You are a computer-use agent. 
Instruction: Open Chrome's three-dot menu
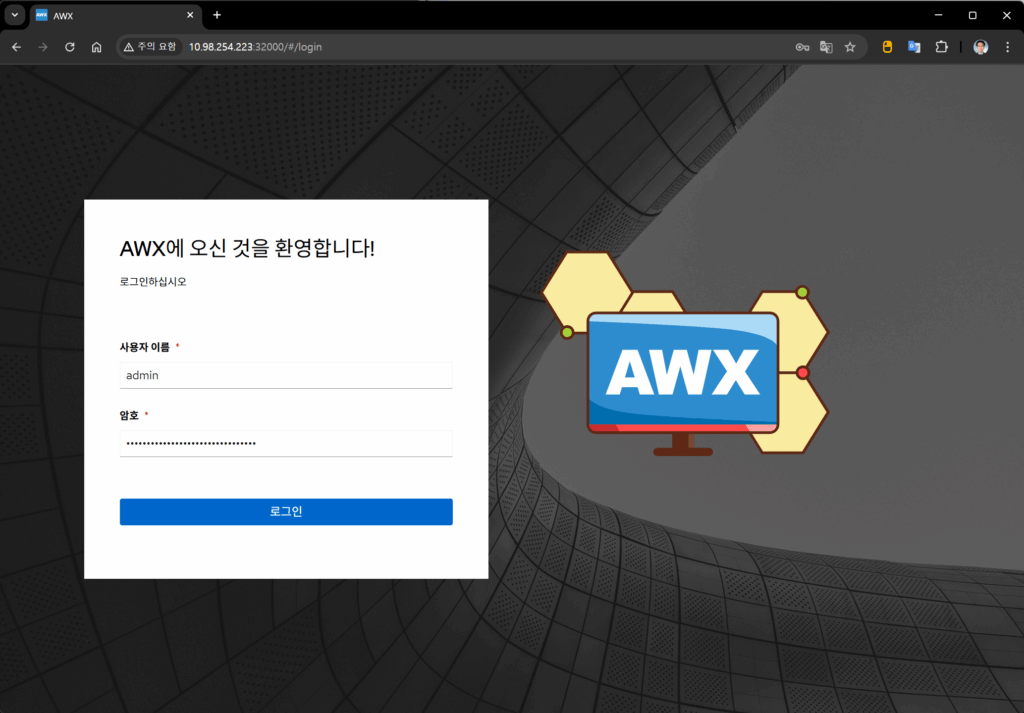(x=1007, y=47)
